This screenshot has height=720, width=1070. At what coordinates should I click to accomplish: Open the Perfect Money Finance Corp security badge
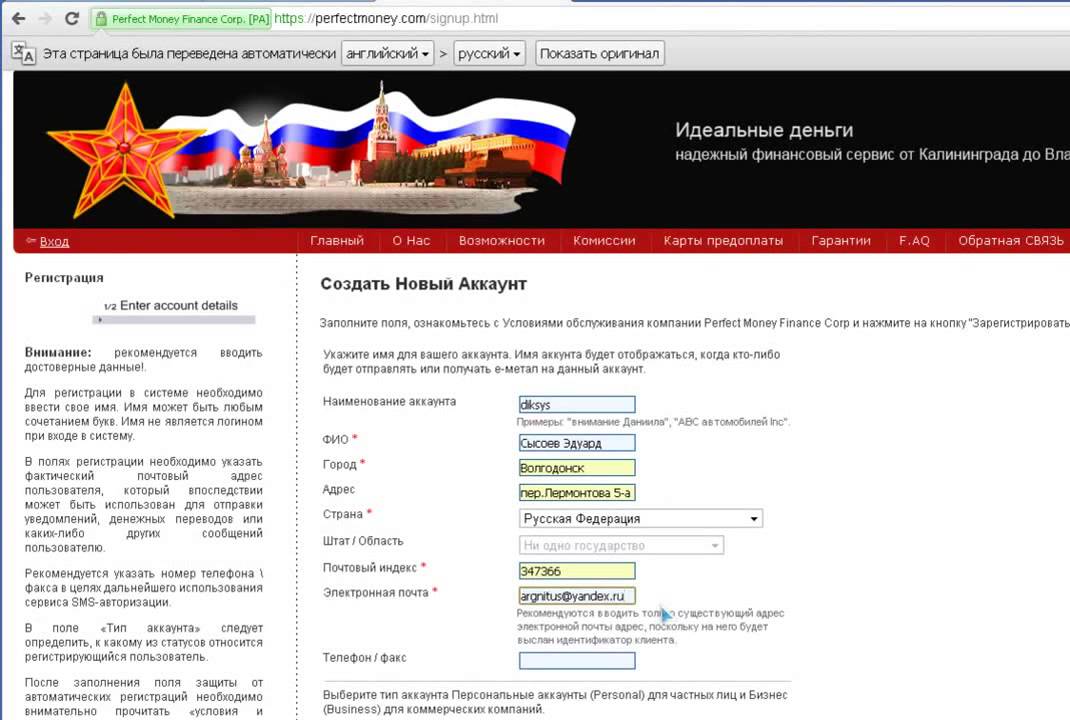182,19
